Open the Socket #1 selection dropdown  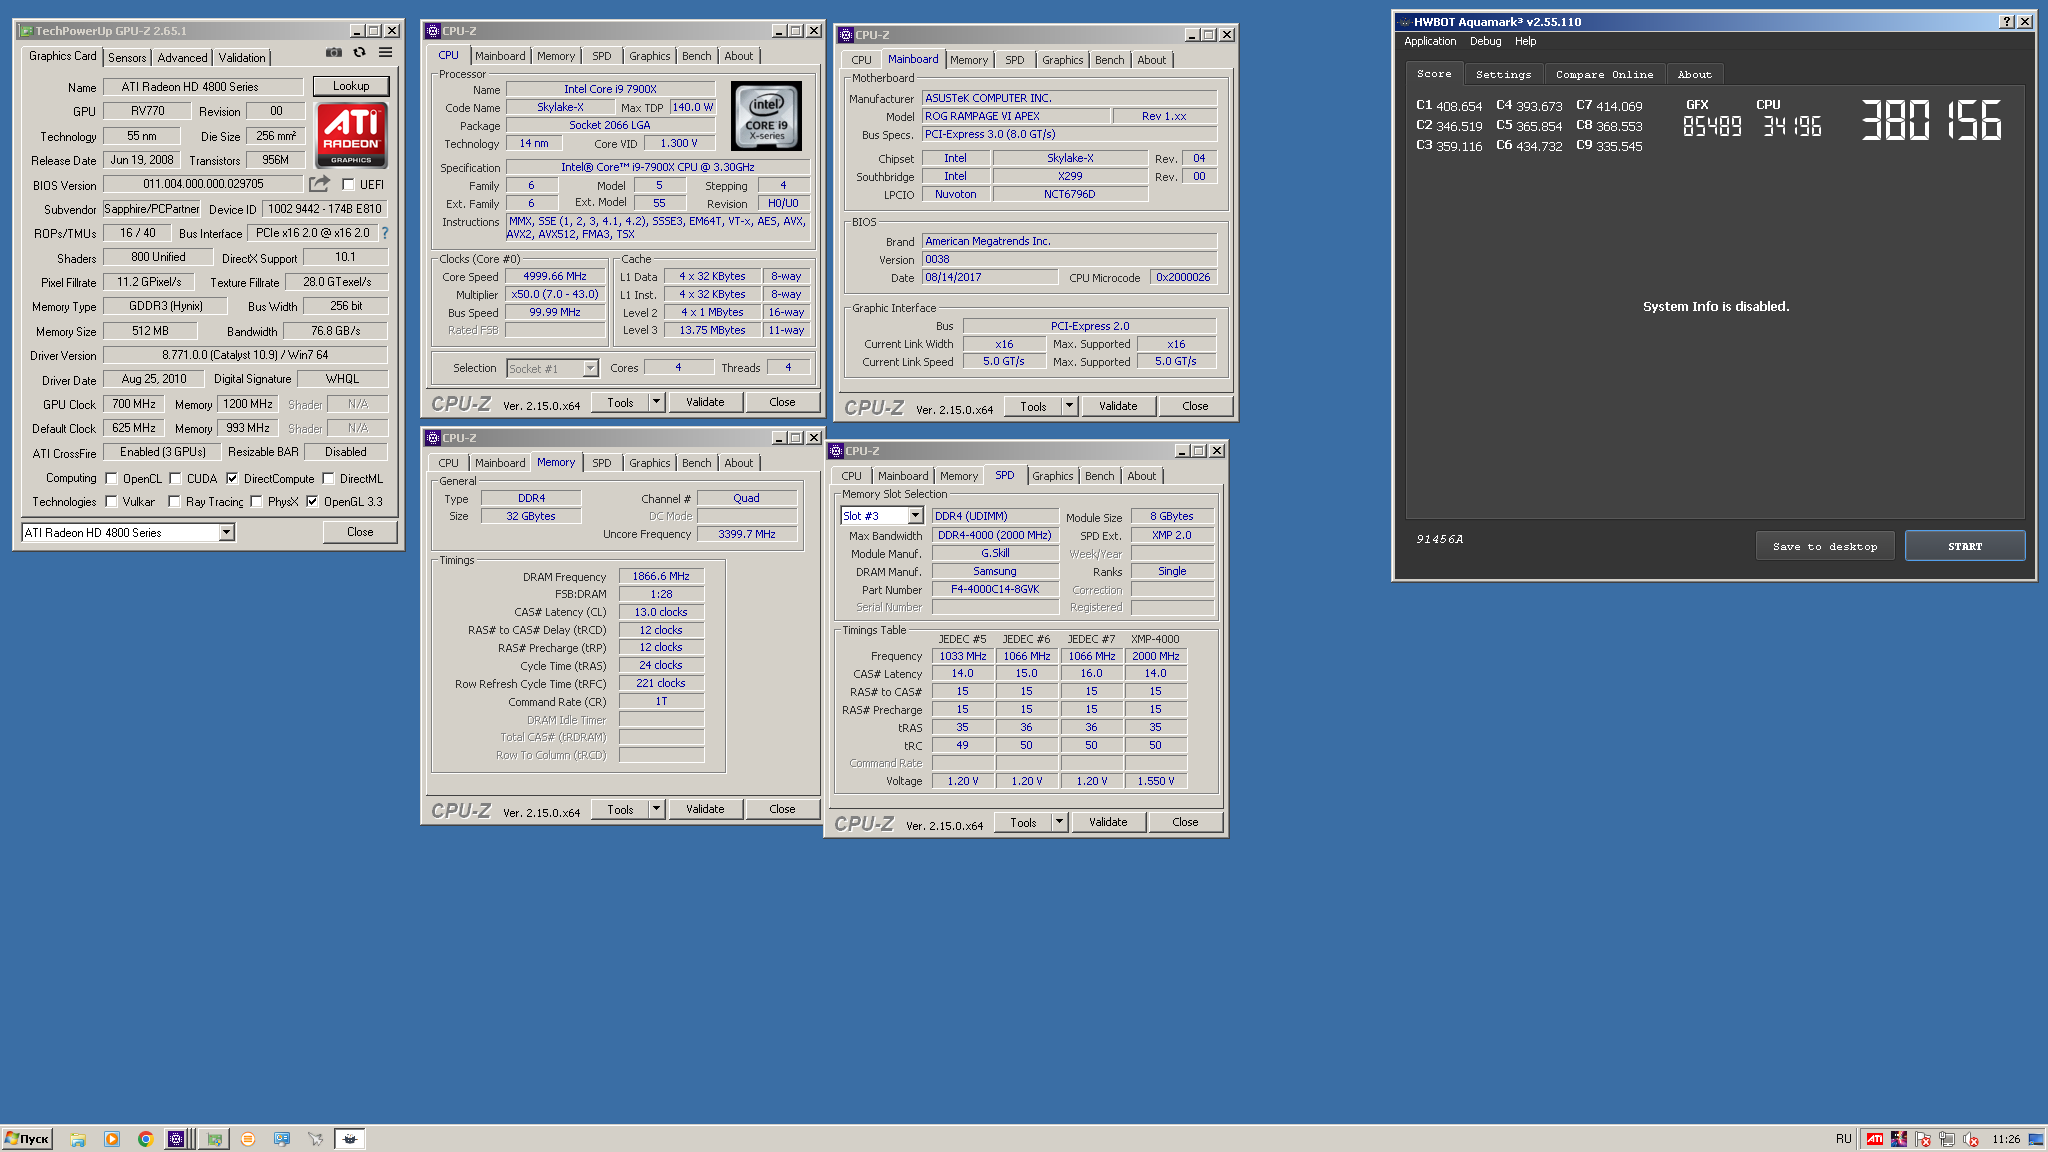coord(552,369)
